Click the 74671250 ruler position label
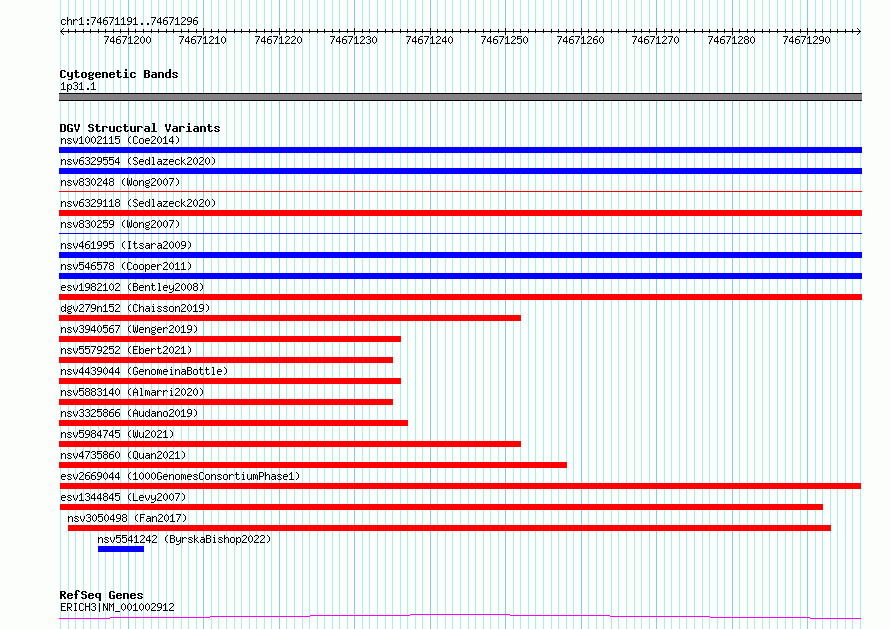The width and height of the screenshot is (890, 629). point(505,40)
